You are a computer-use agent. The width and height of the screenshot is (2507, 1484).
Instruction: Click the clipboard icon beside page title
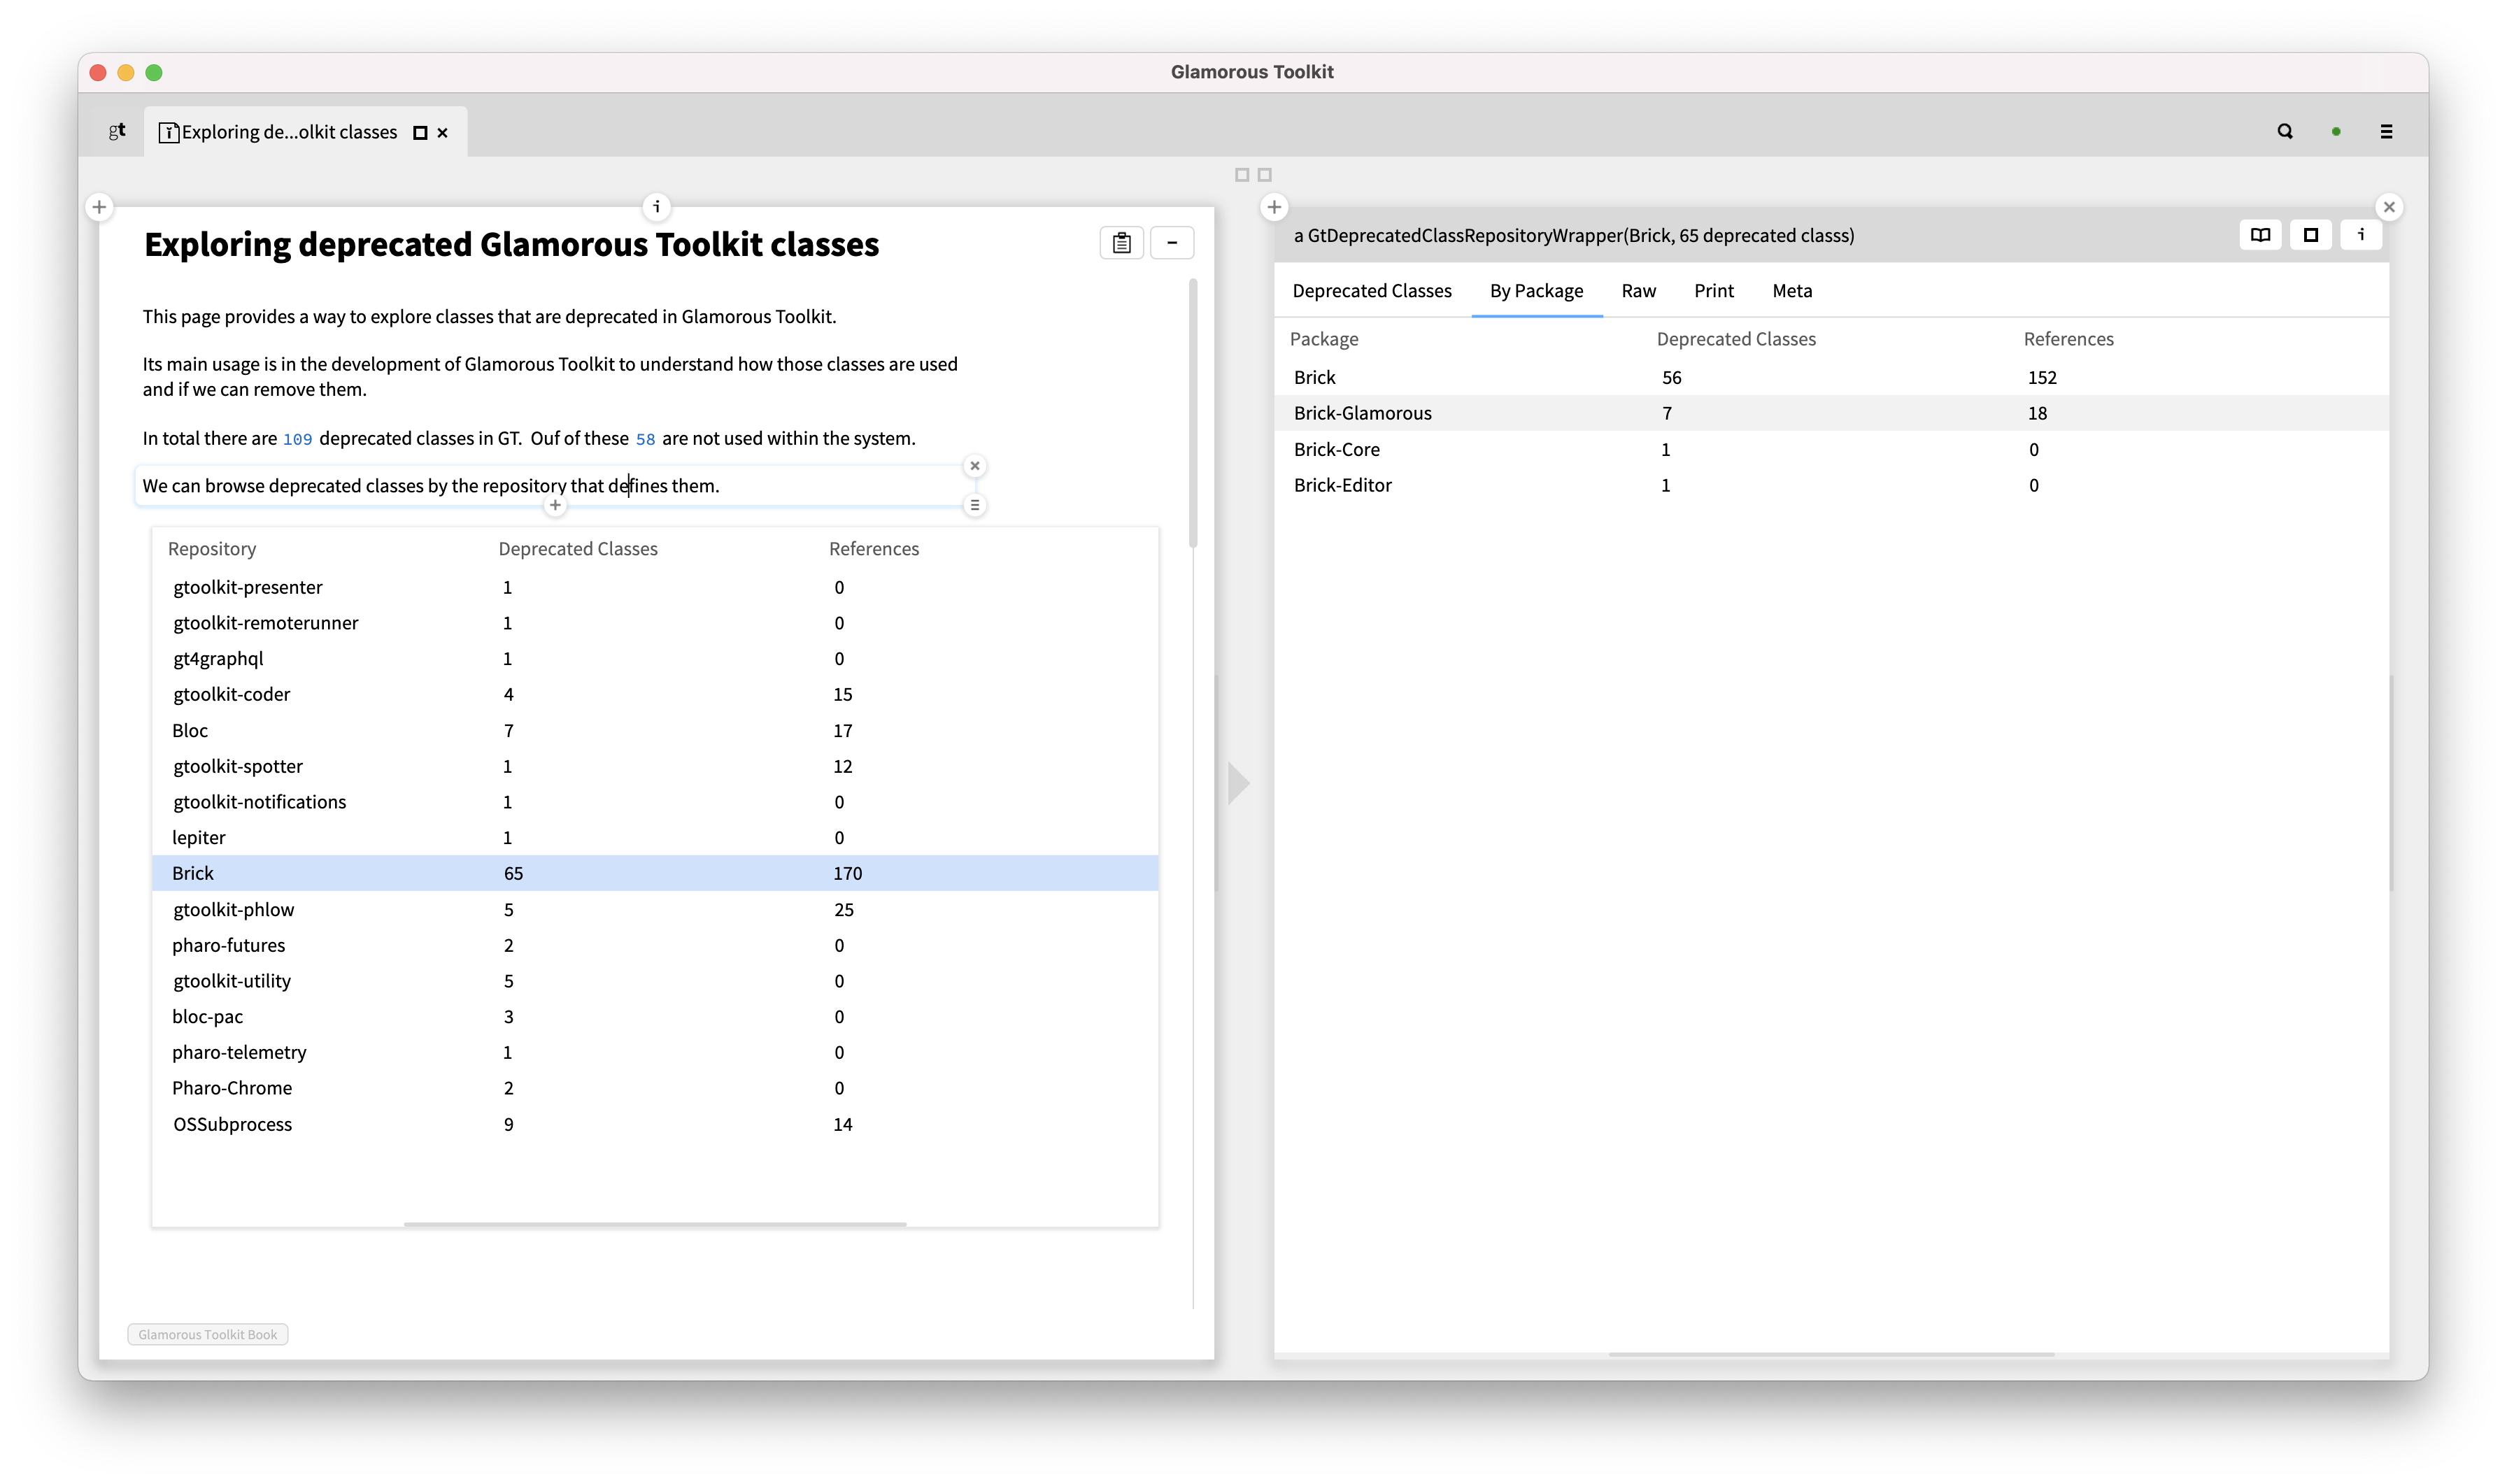click(1121, 243)
